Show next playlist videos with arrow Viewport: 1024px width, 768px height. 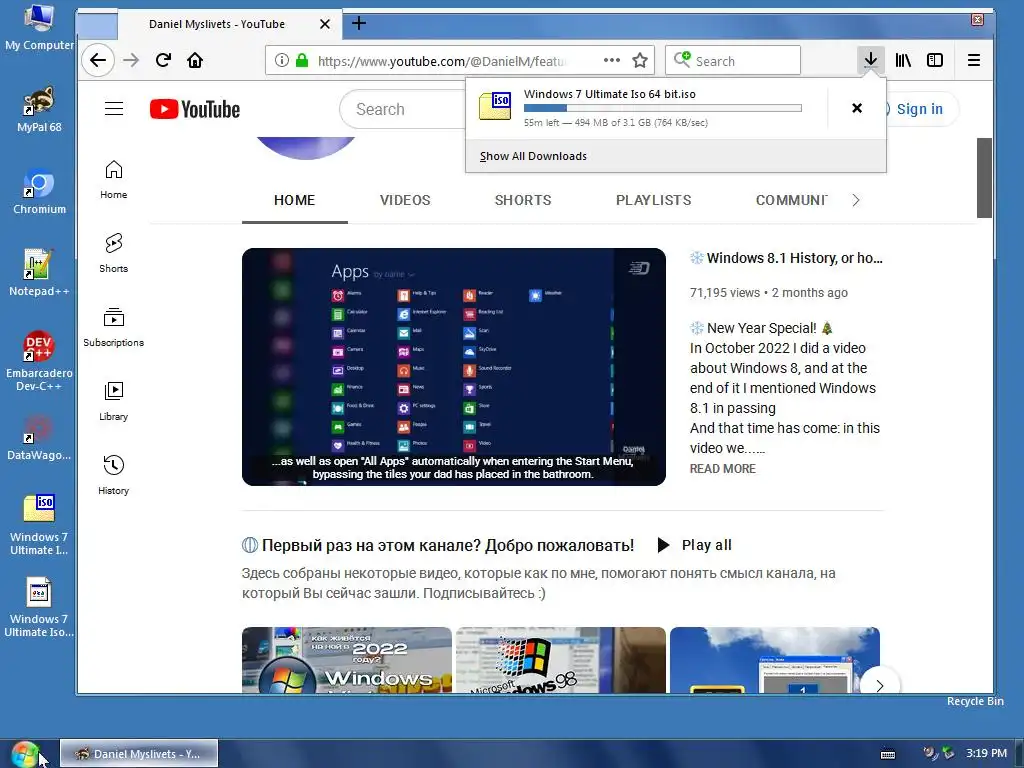pyautogui.click(x=880, y=685)
